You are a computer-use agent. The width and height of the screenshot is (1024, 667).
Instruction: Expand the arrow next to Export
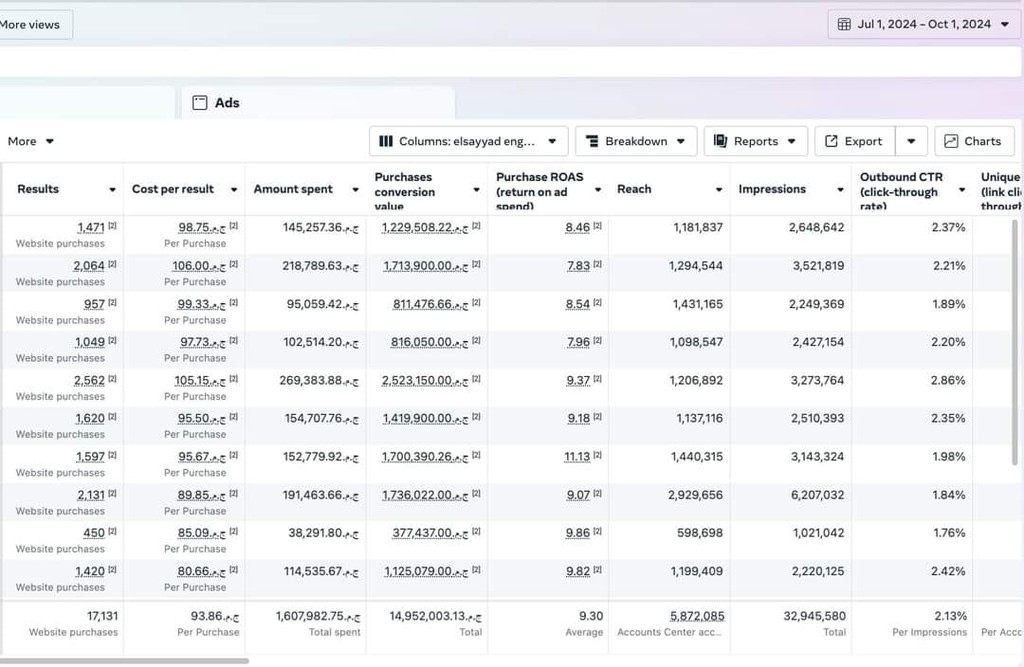(911, 141)
